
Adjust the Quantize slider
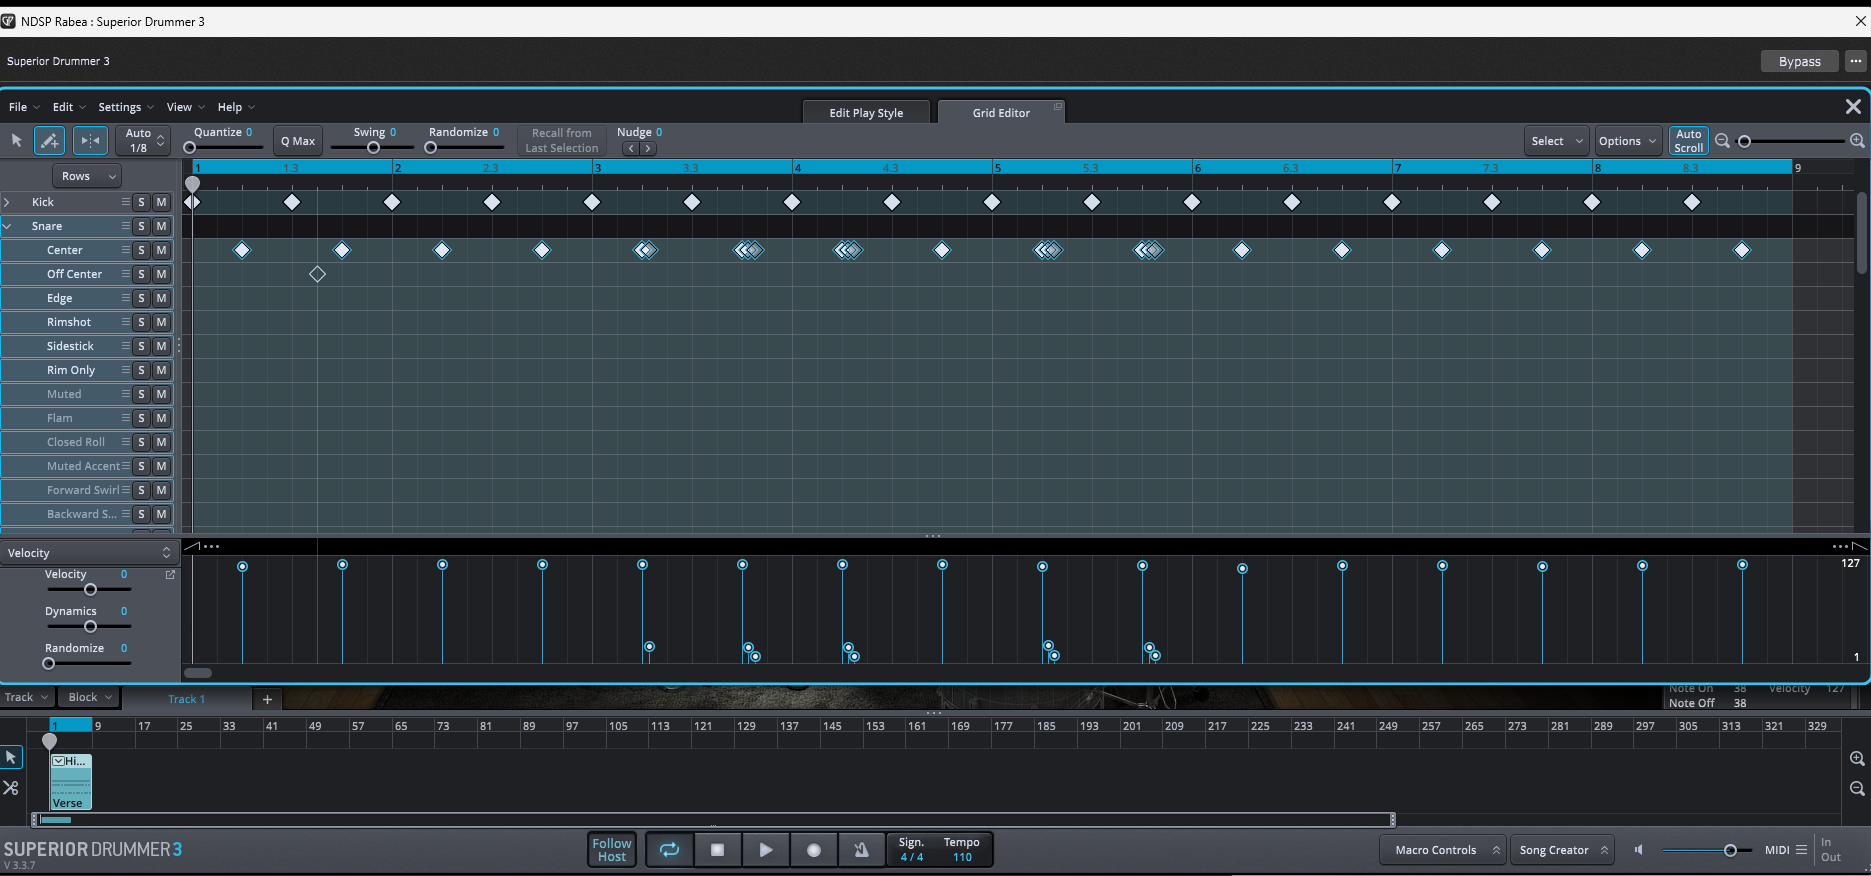click(x=223, y=147)
